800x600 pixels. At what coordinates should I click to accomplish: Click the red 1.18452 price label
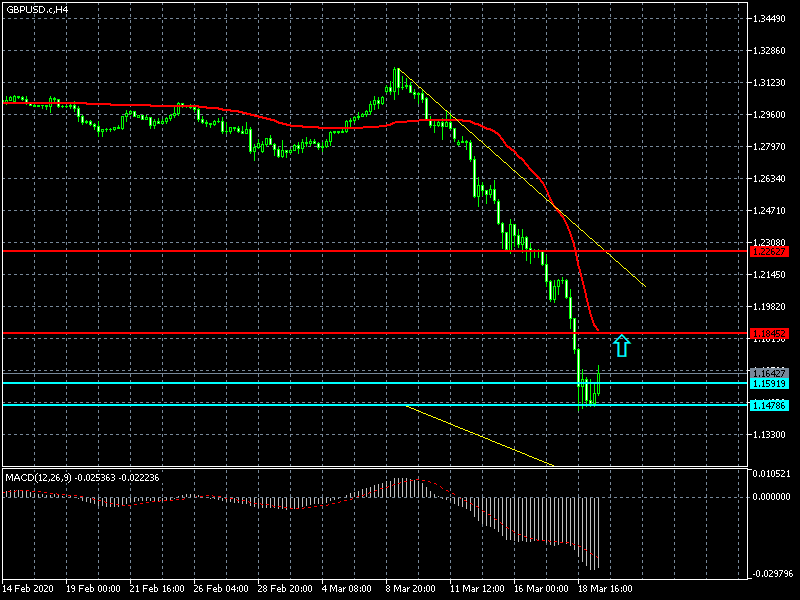point(771,332)
